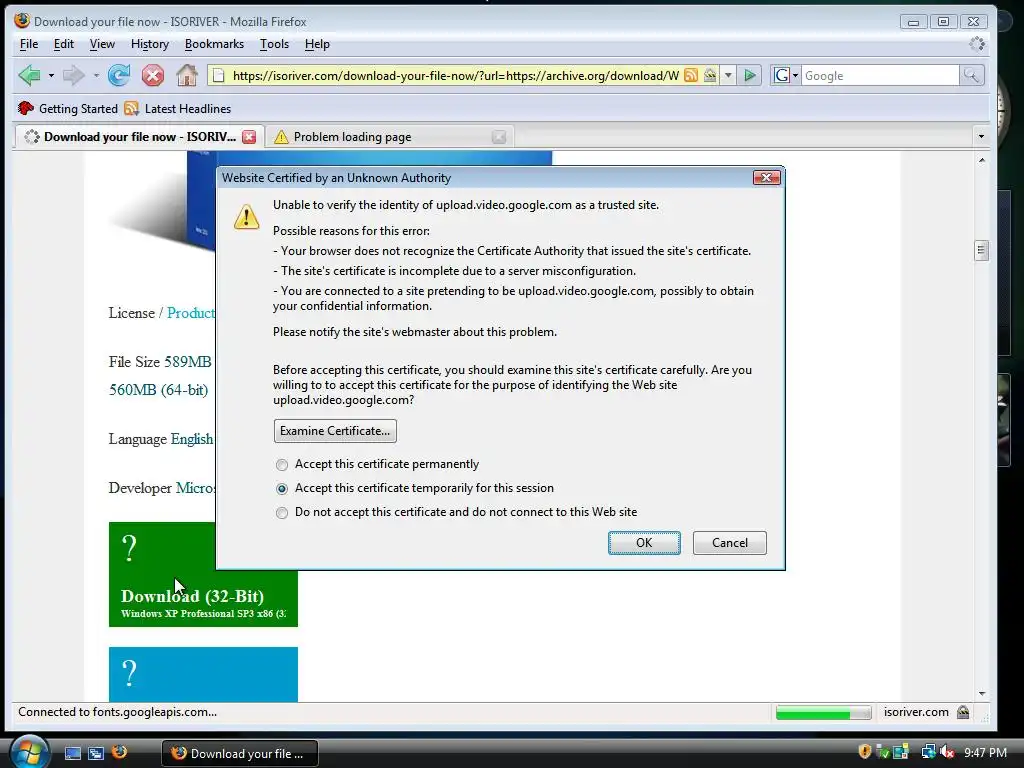This screenshot has width=1024, height=768.
Task: Click the security shield tray icon
Action: [x=865, y=752]
